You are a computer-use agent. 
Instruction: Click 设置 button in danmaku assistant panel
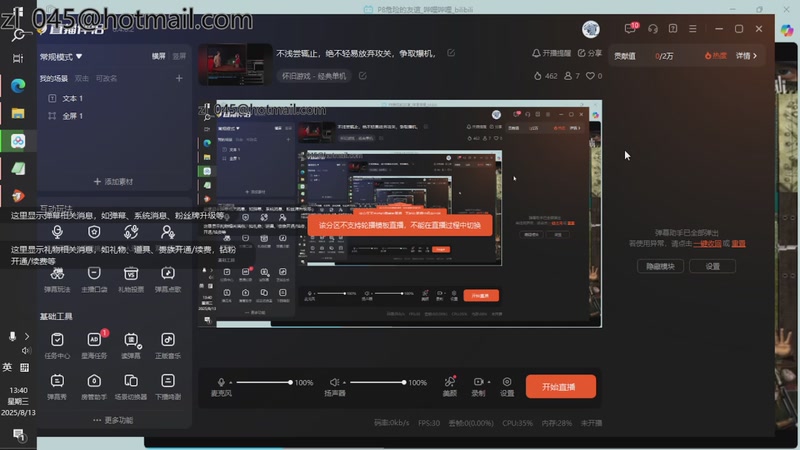click(712, 266)
